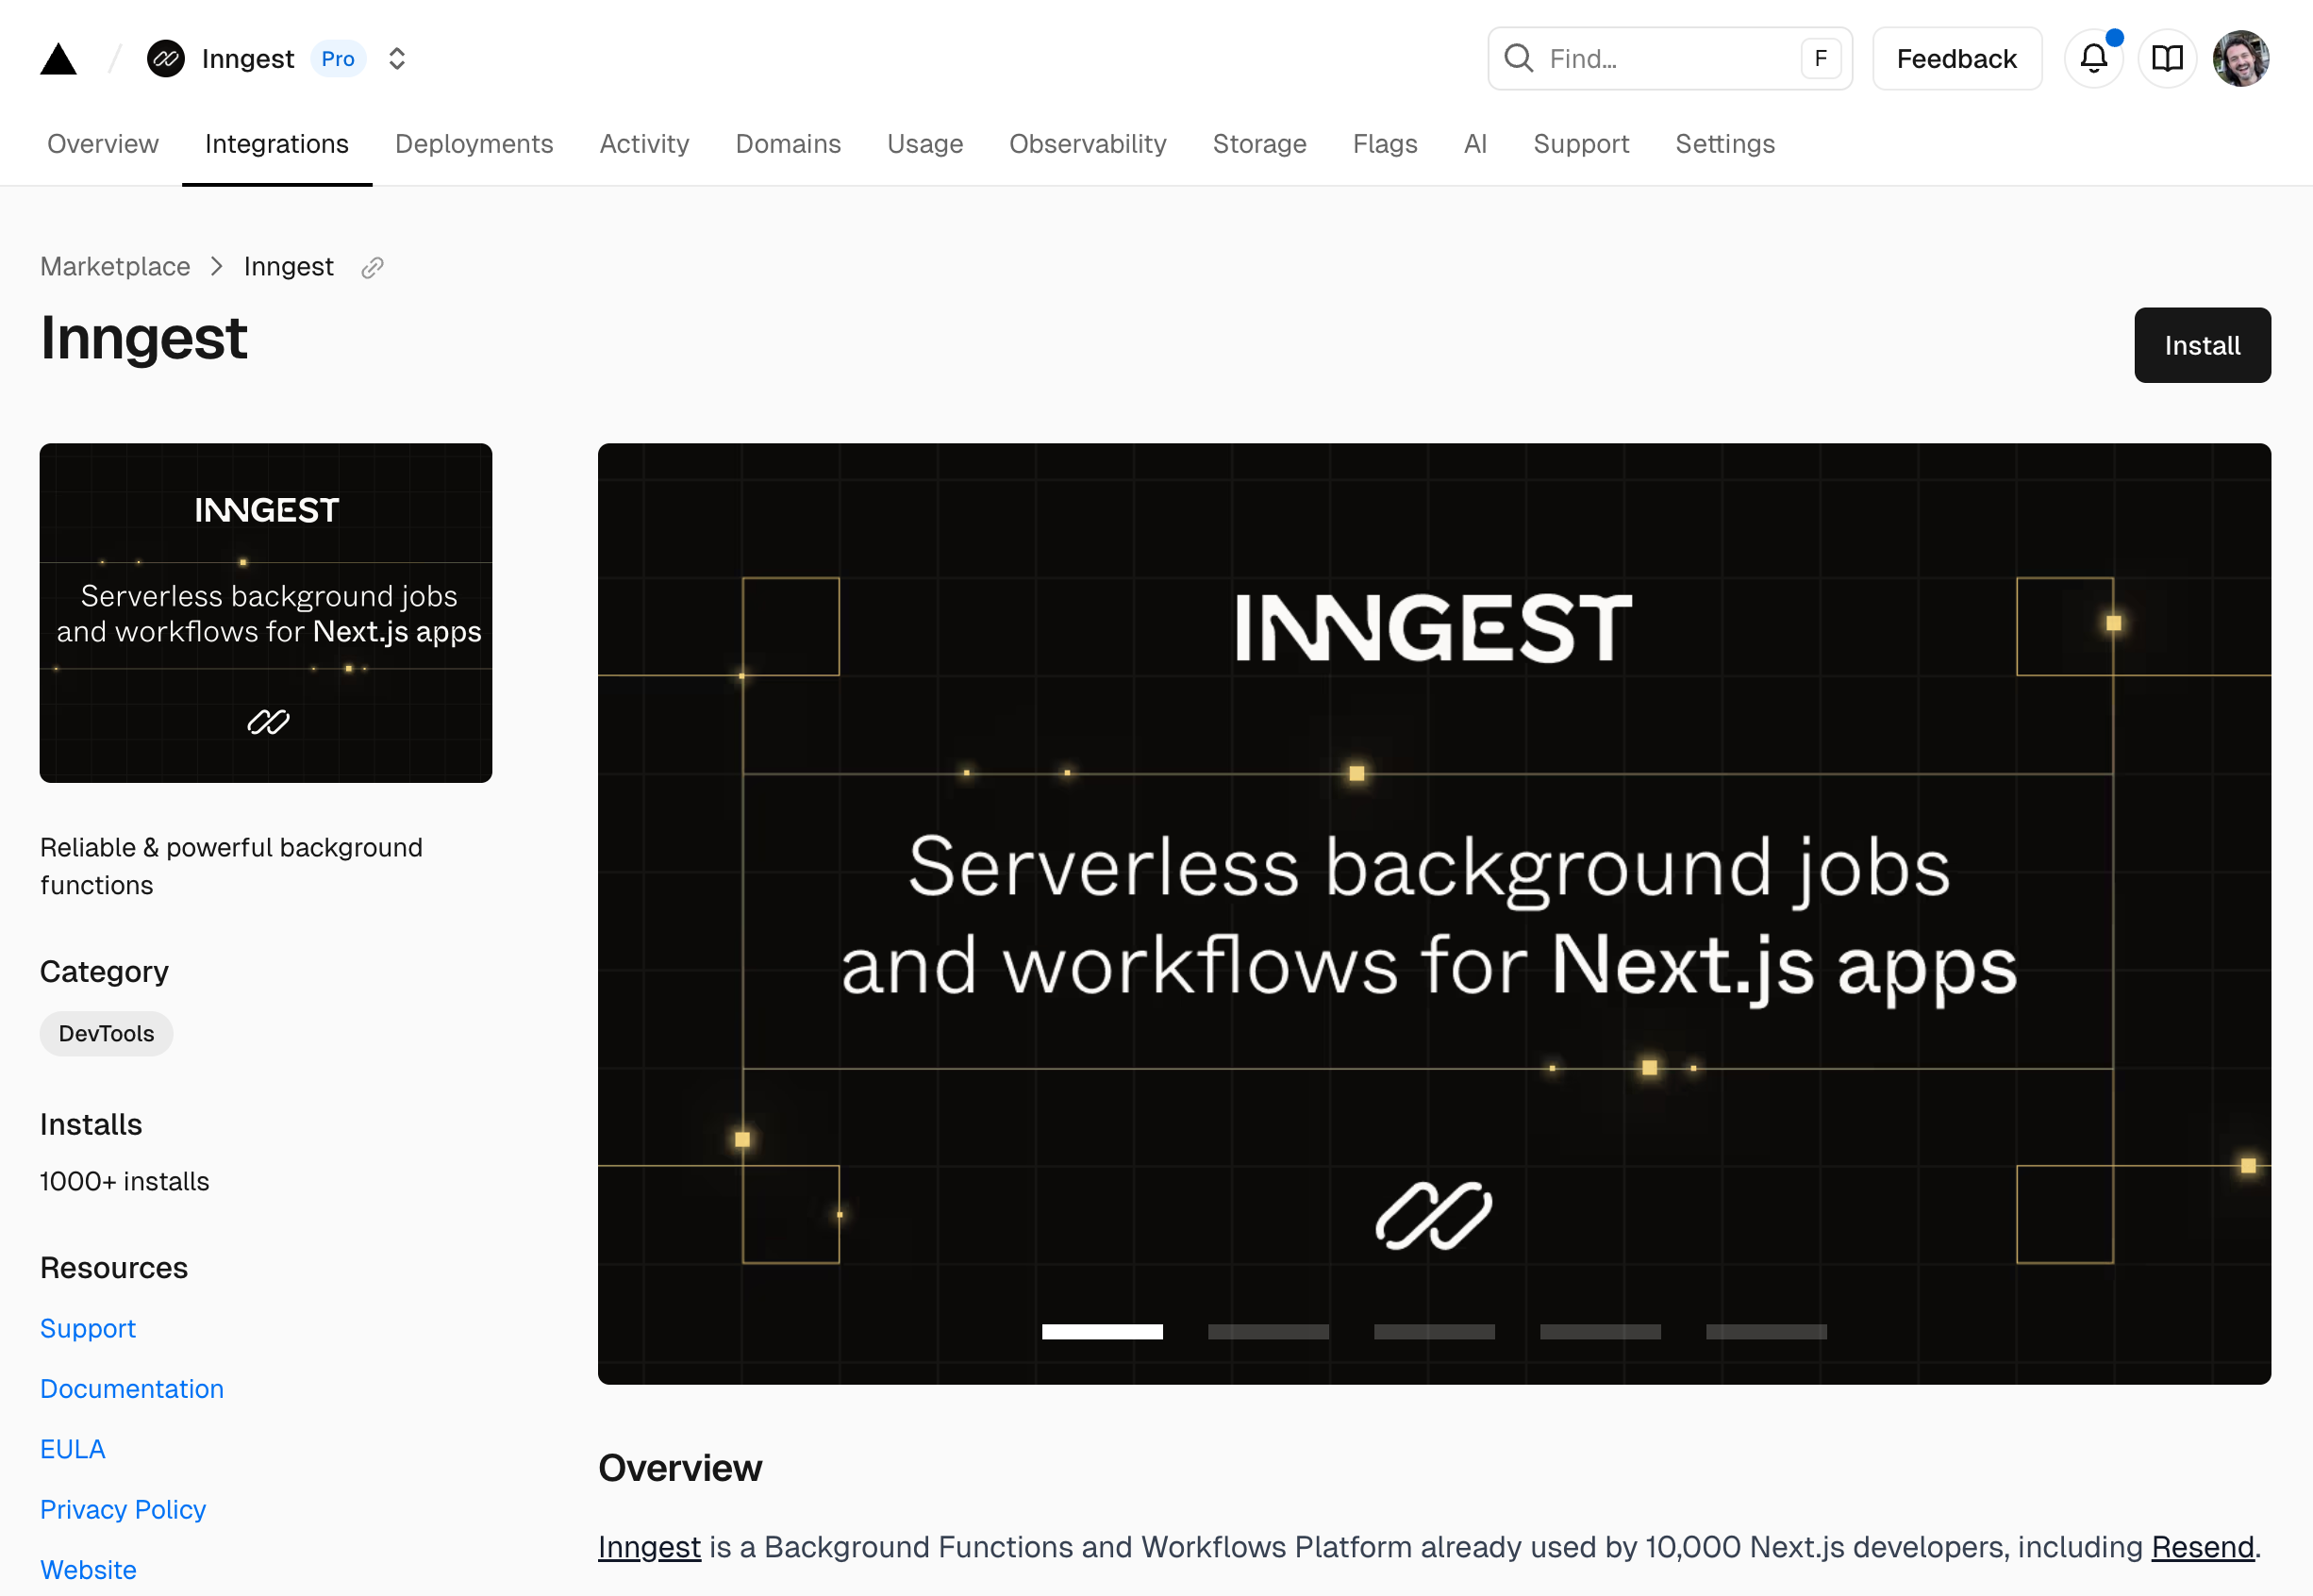Open the user profile avatar

tap(2240, 59)
